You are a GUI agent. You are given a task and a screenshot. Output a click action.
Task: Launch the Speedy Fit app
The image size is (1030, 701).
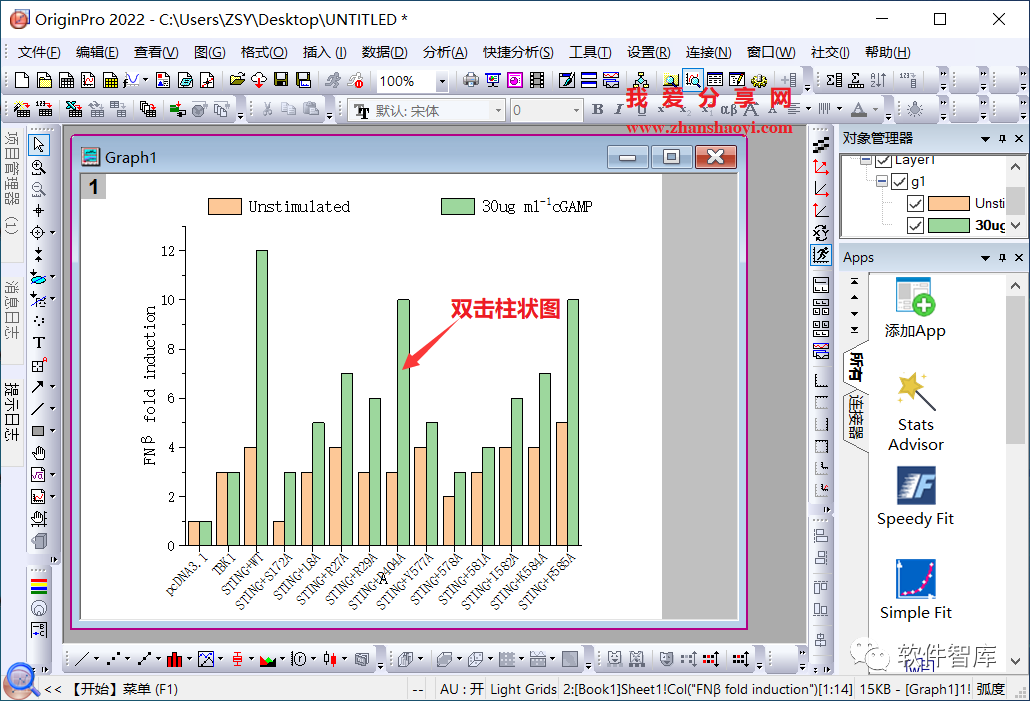pos(916,497)
